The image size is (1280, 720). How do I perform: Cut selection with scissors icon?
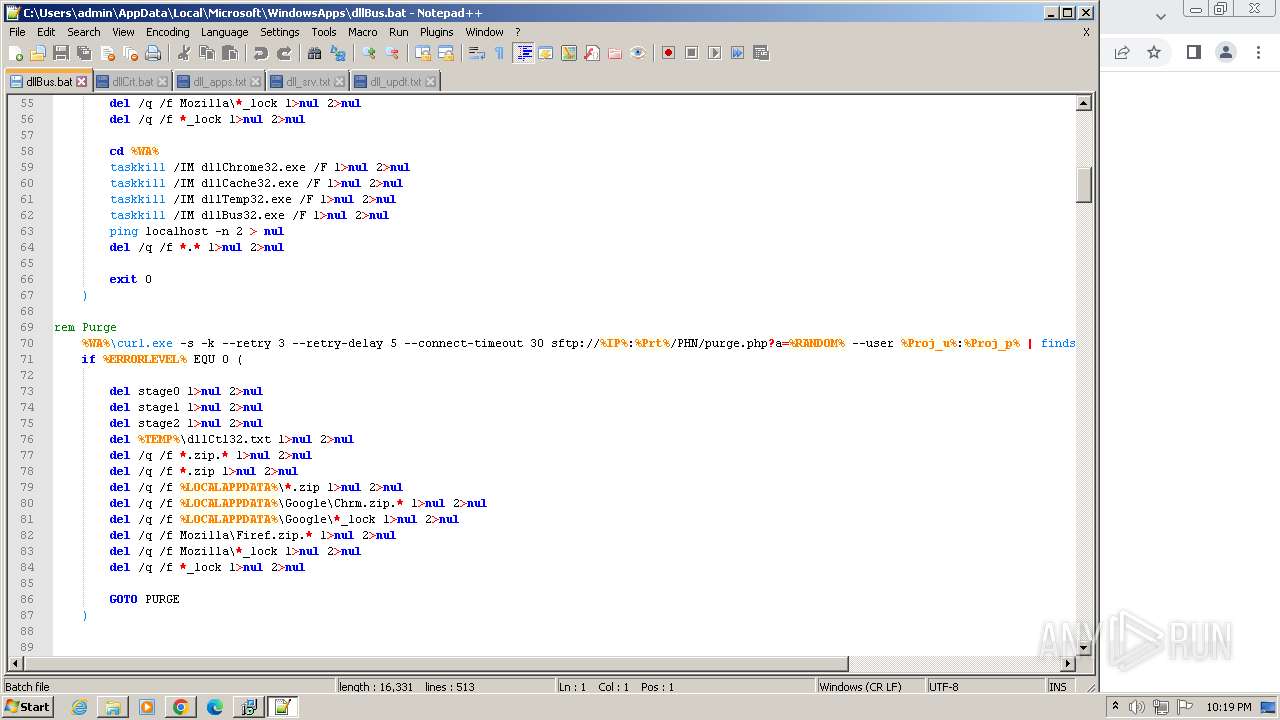click(x=183, y=53)
